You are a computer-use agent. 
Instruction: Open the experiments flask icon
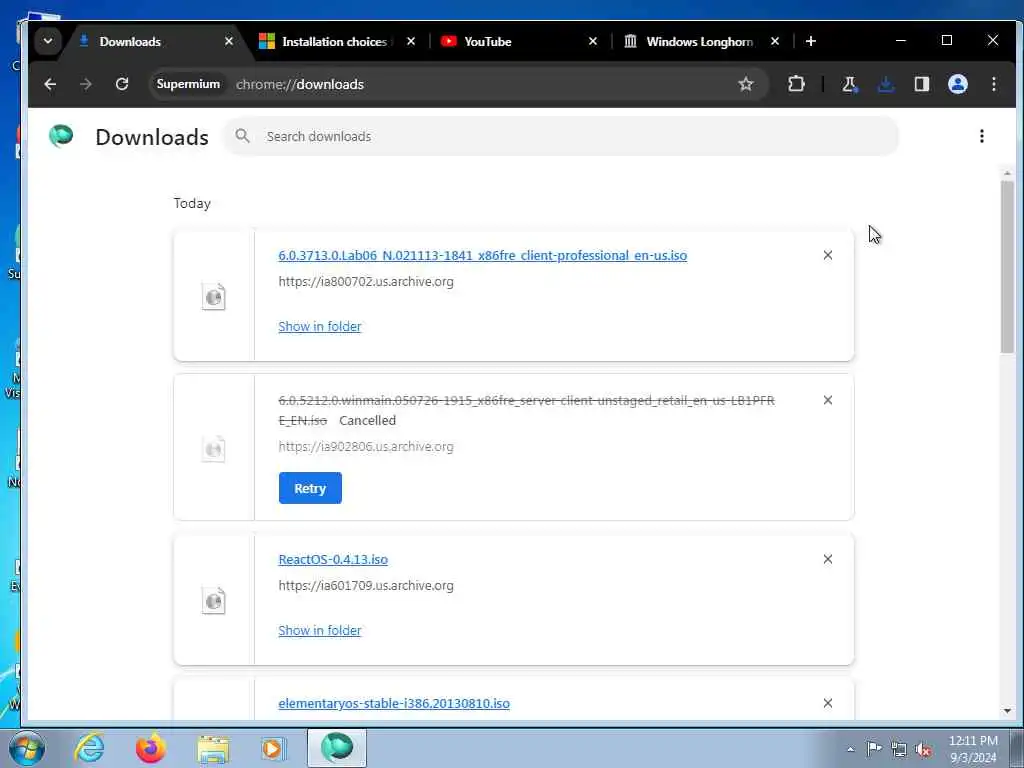[850, 84]
